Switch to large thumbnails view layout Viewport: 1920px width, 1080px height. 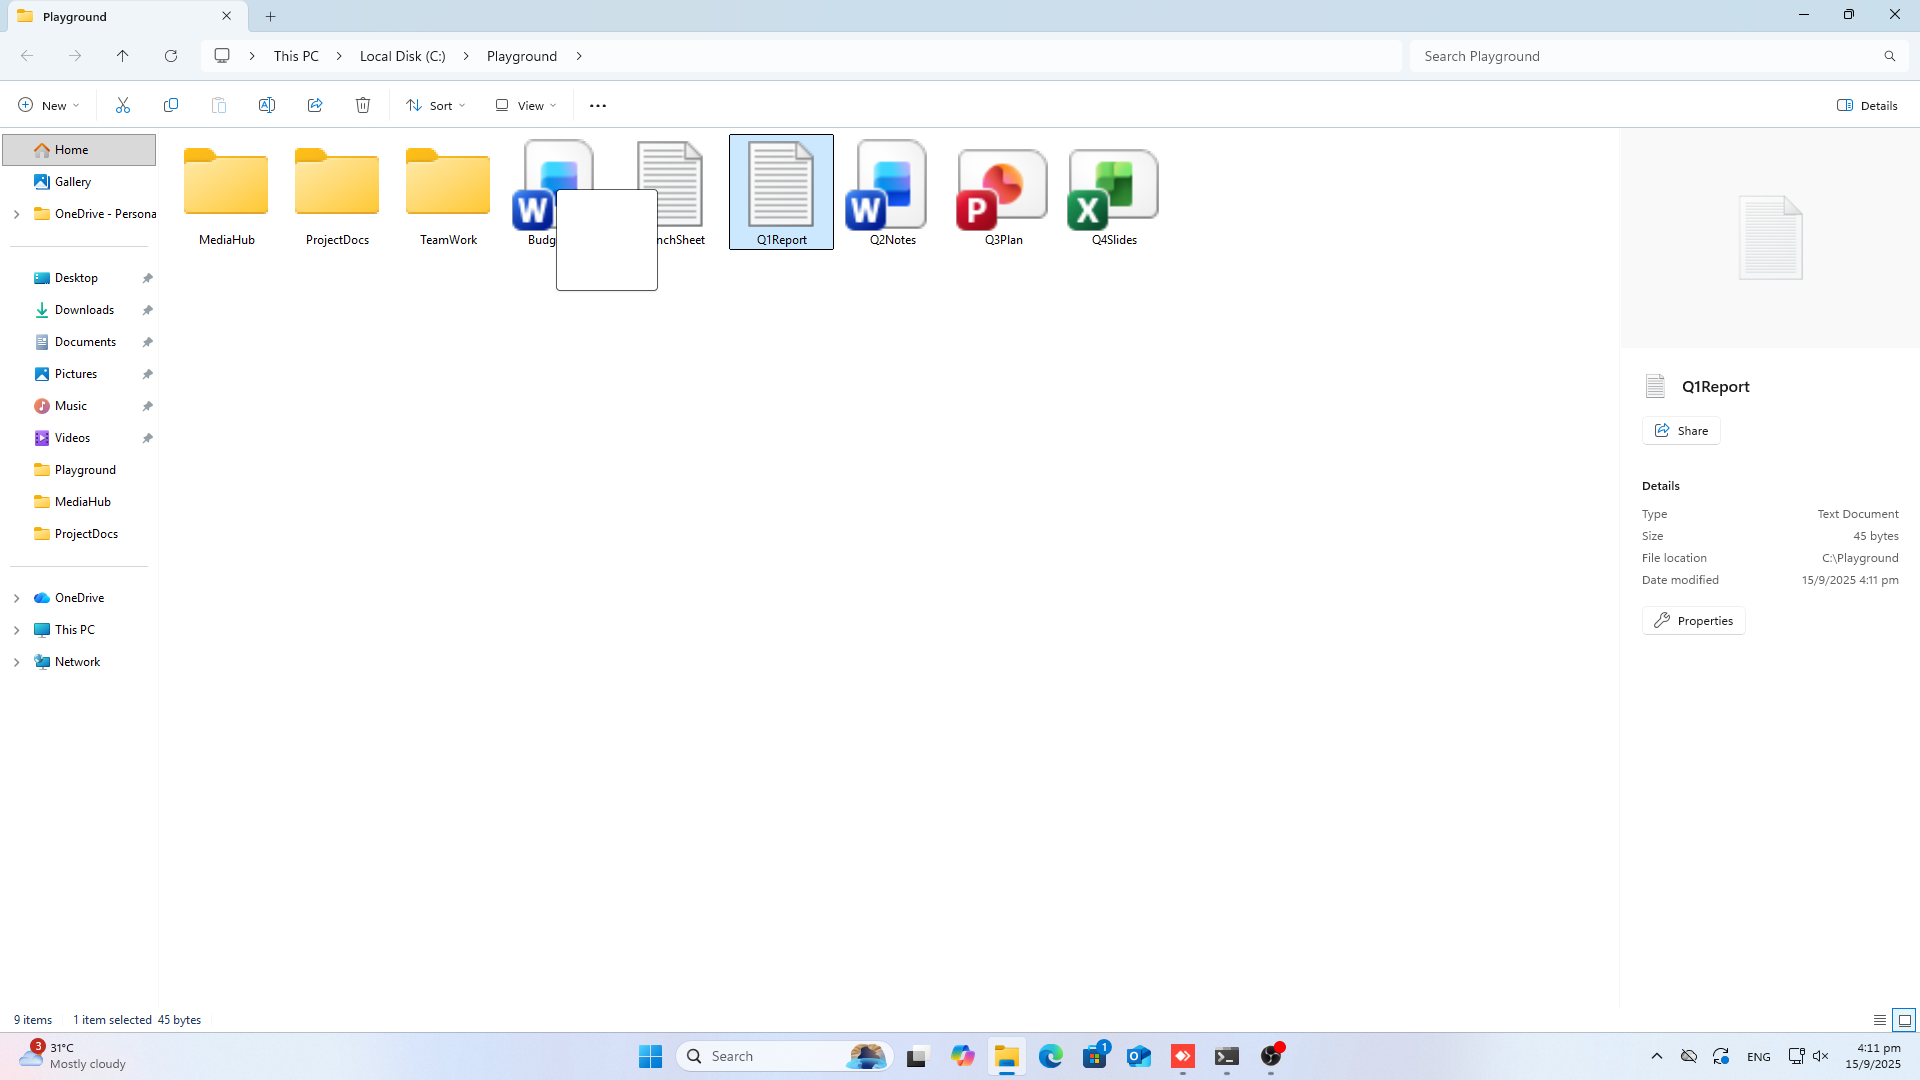[x=1904, y=1020]
